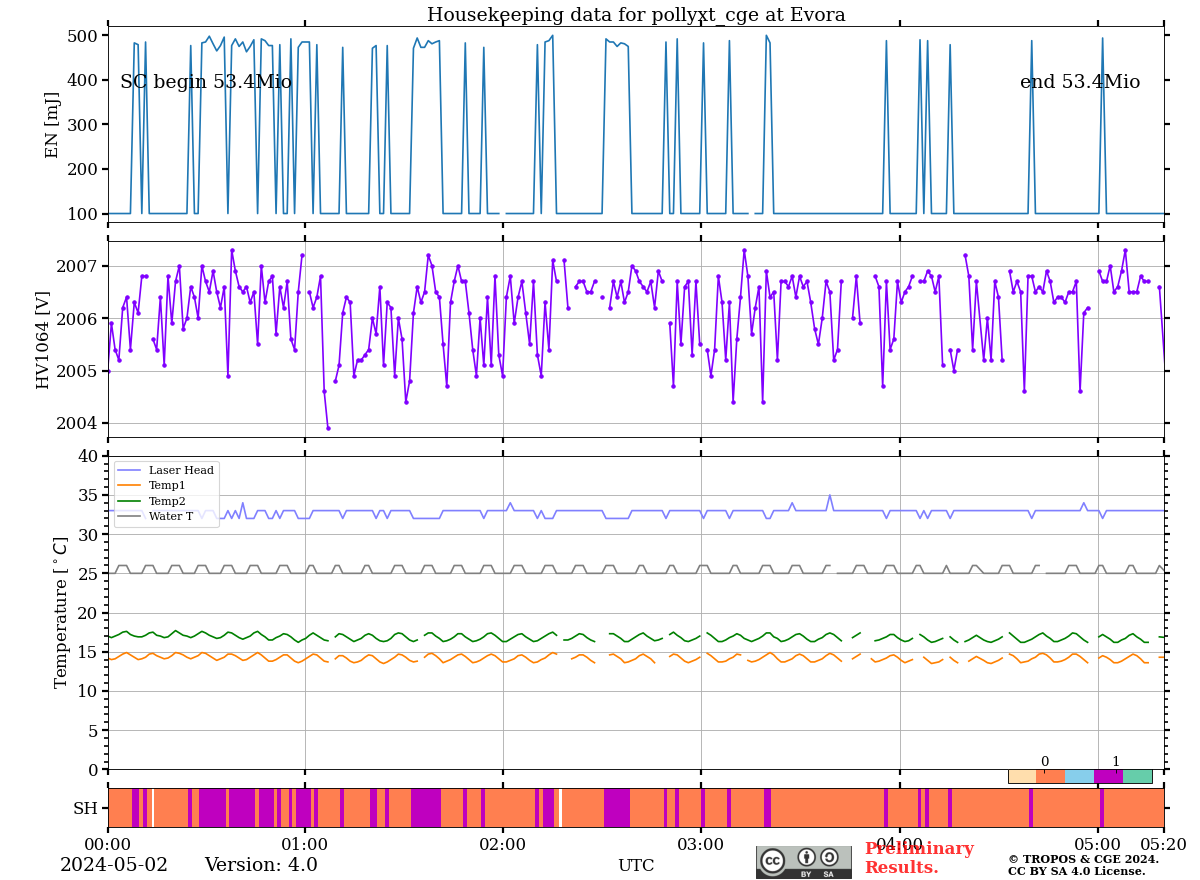The height and width of the screenshot is (880, 1200).
Task: Click the Temp1 legend entry
Action: pos(152,485)
